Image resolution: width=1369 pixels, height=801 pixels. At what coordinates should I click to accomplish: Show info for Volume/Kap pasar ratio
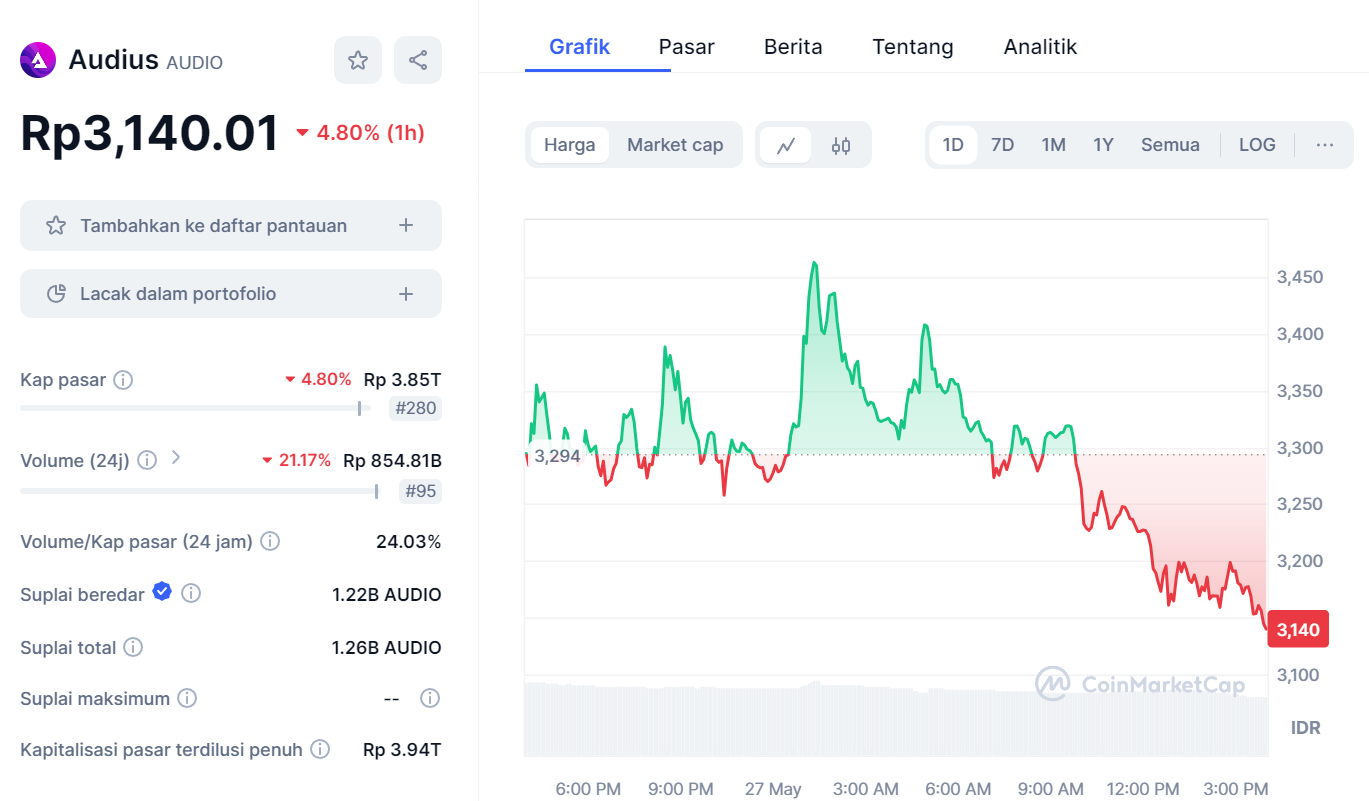(270, 541)
